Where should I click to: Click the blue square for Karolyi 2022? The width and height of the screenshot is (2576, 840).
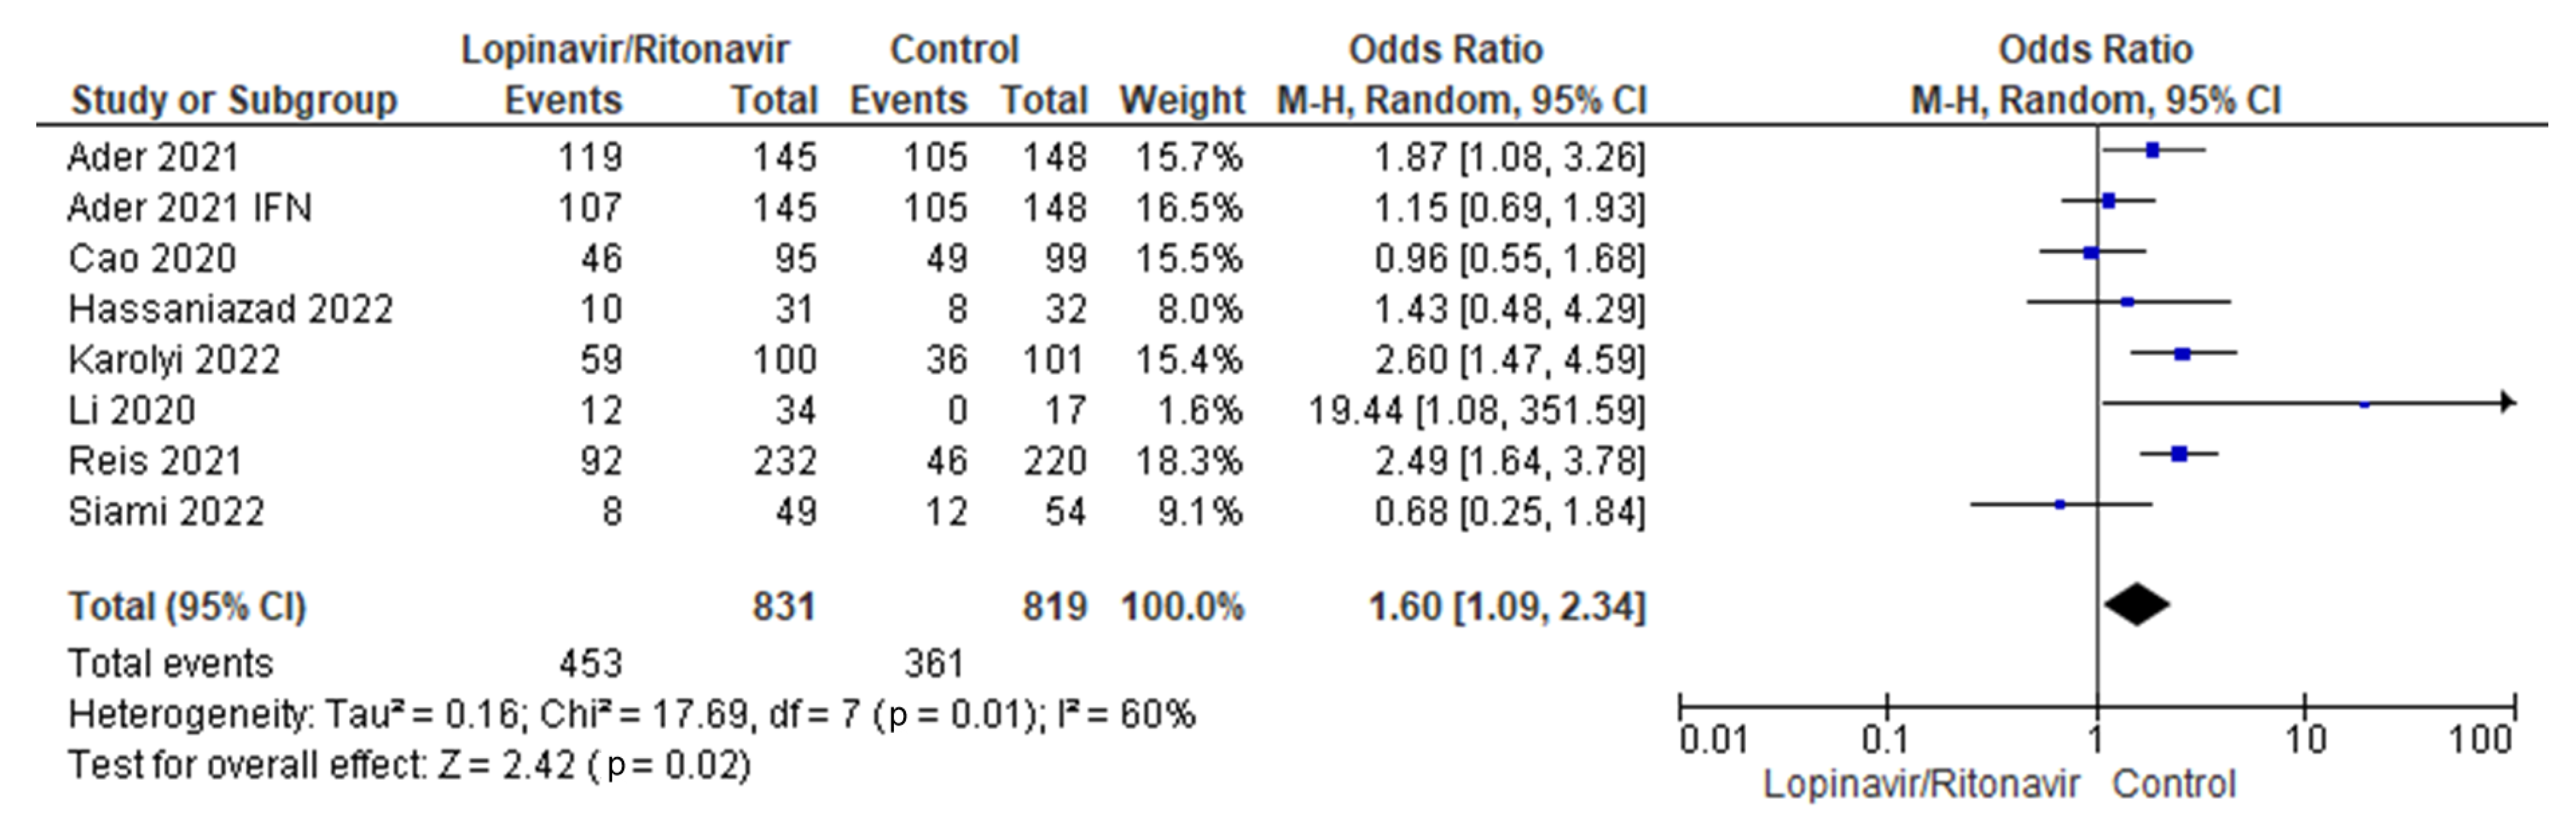(2182, 354)
